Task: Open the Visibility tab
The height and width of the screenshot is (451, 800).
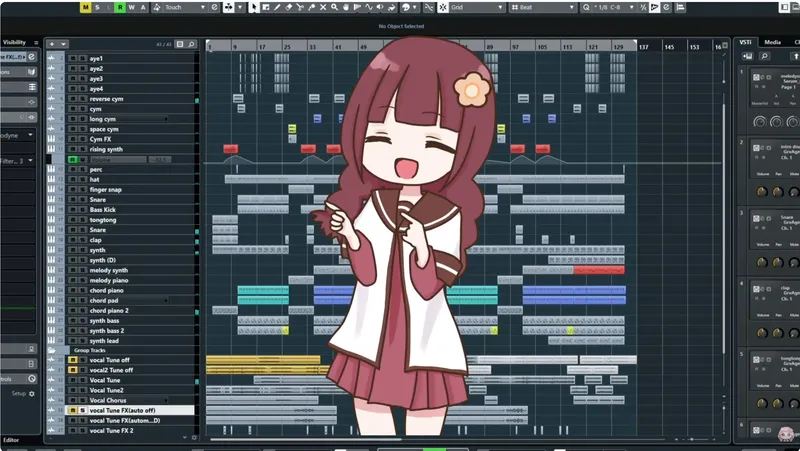Action: (x=14, y=42)
